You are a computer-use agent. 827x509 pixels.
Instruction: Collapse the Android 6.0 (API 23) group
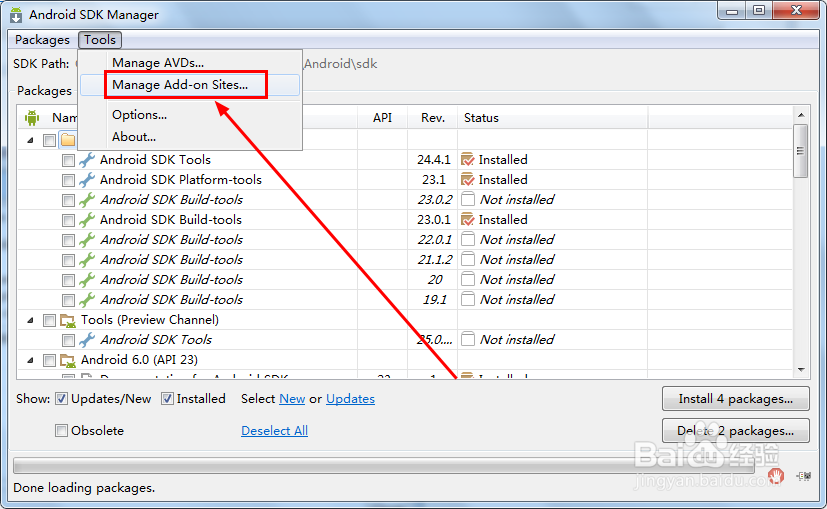coord(31,360)
